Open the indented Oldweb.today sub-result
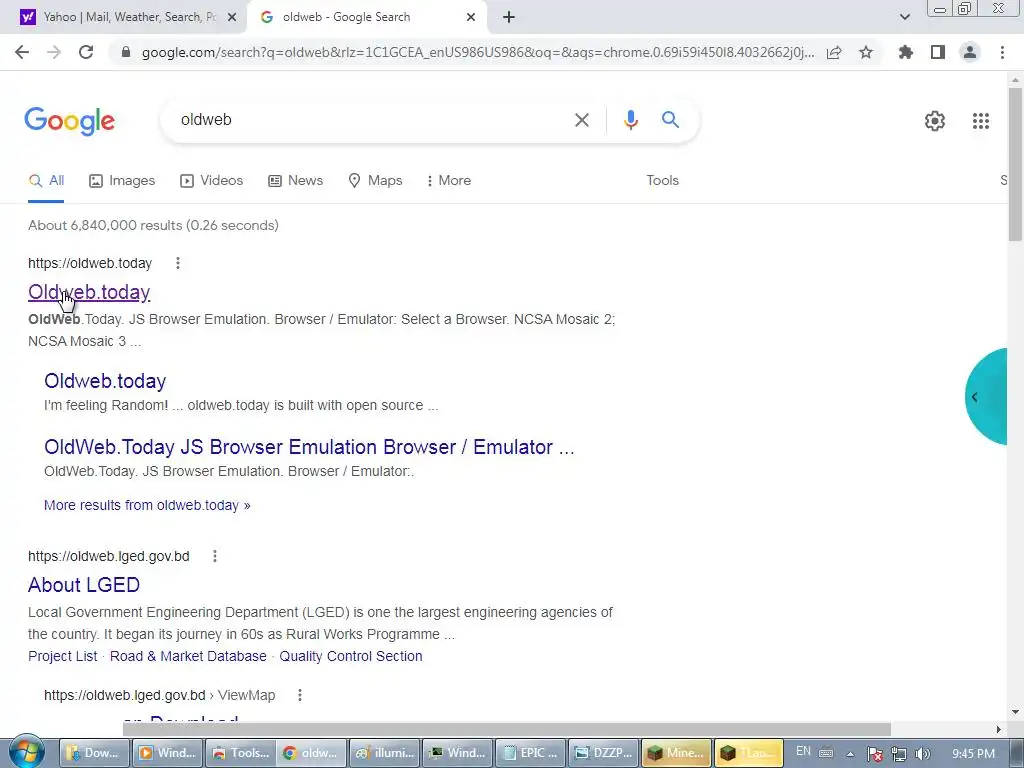The image size is (1024, 768). 105,381
